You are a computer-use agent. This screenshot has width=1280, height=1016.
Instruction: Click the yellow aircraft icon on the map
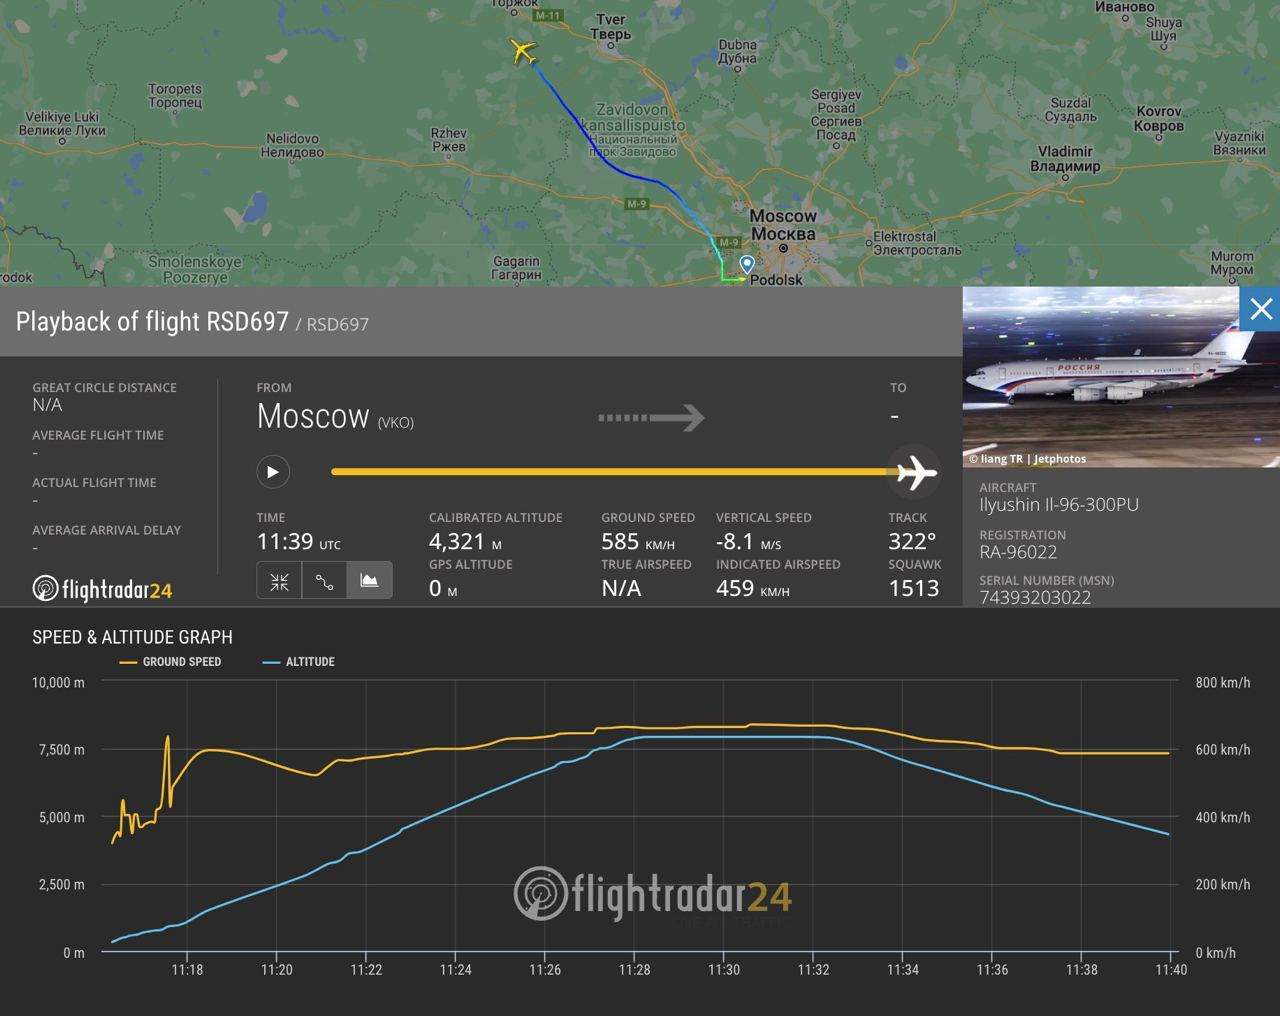[x=523, y=51]
